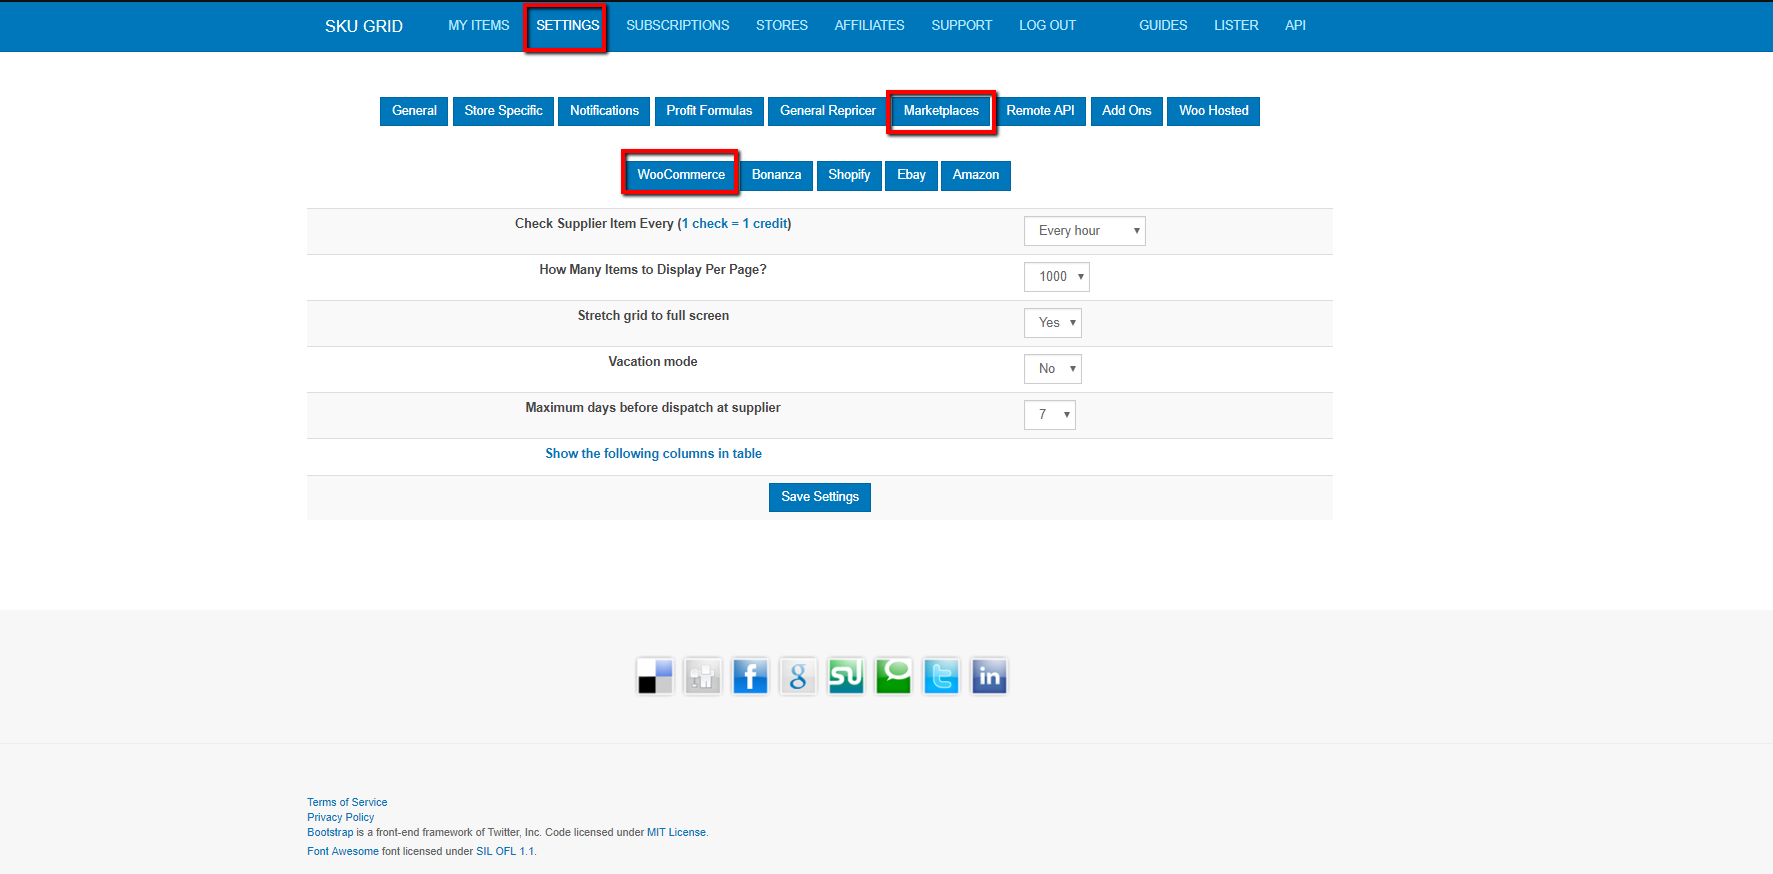
Task: Open the Privacy Policy link
Action: tap(340, 817)
